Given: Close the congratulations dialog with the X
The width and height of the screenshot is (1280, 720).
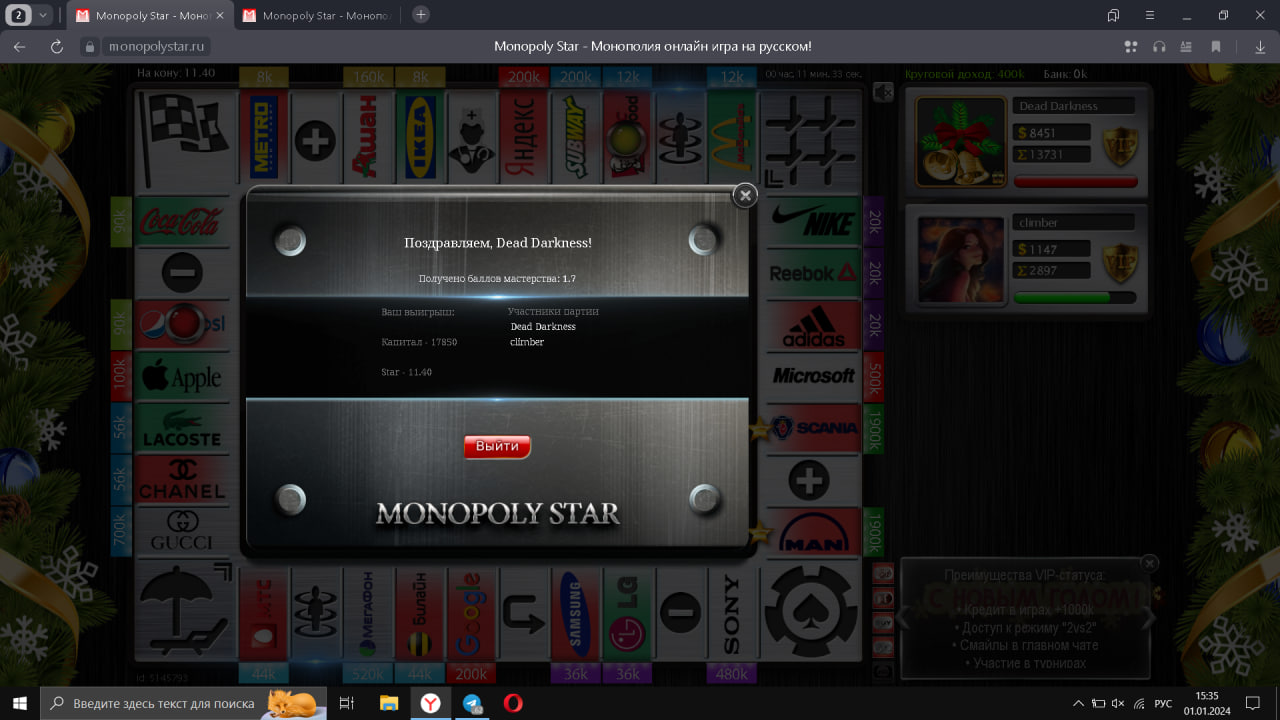Looking at the screenshot, I should coord(745,196).
